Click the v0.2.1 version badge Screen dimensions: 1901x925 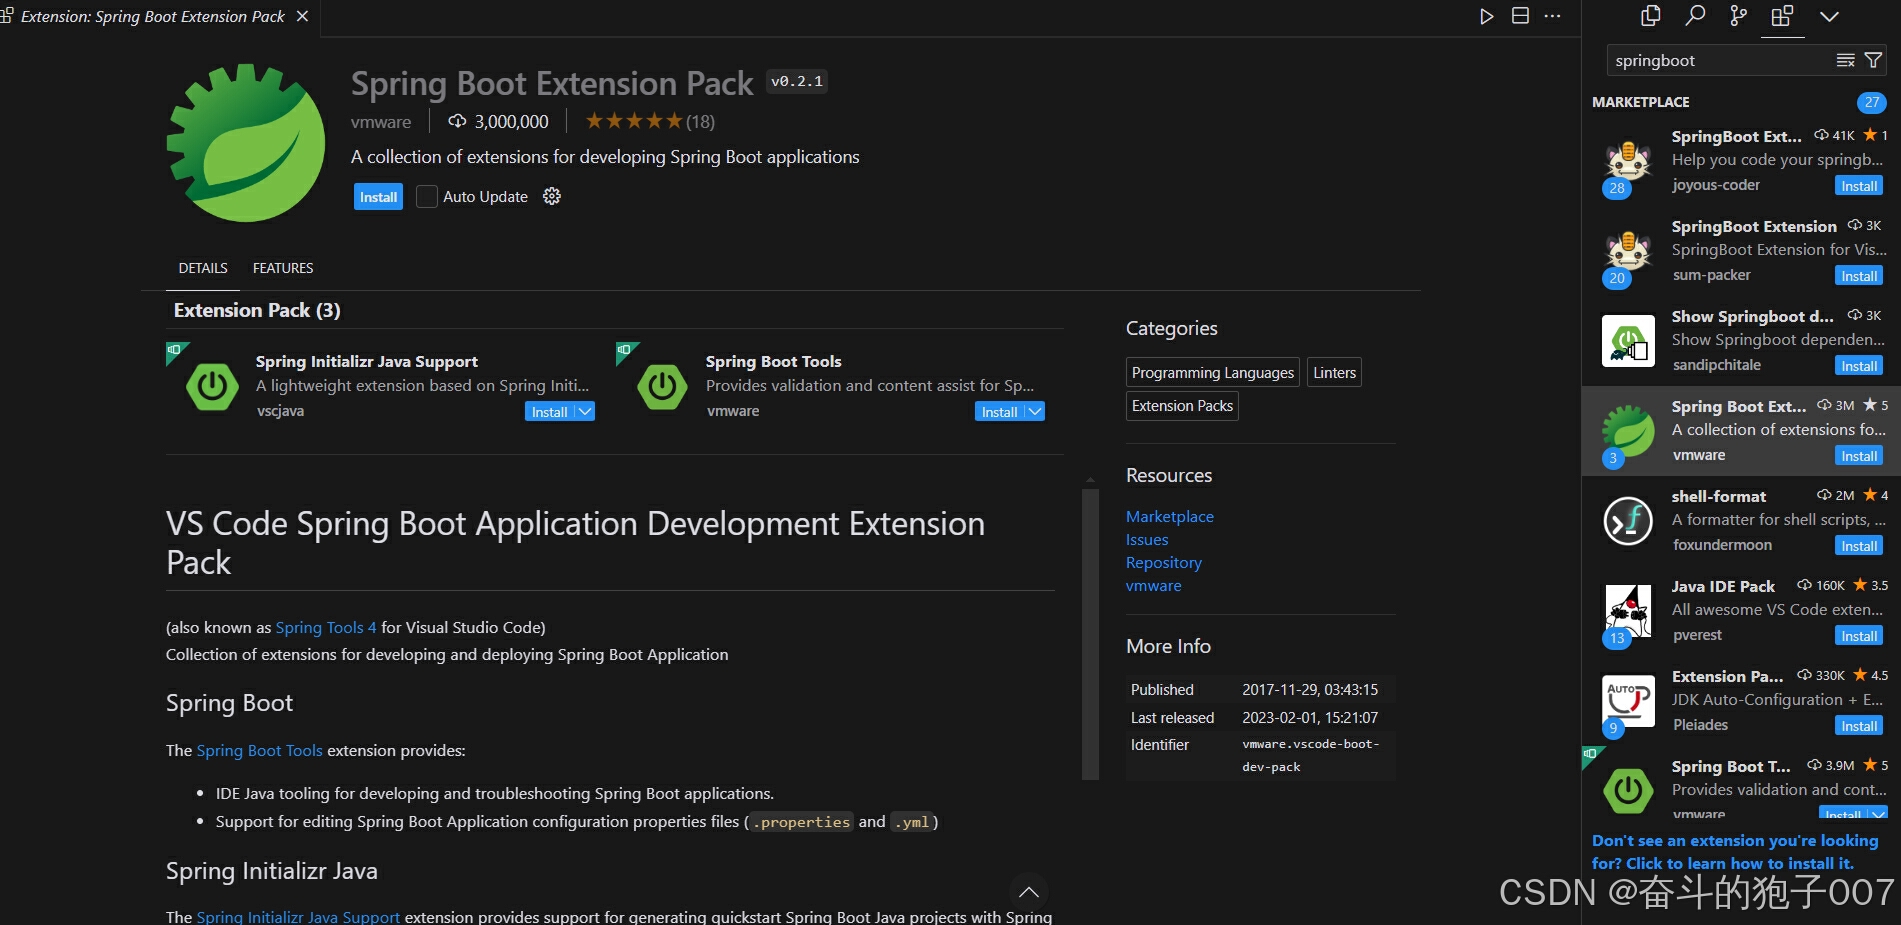tap(797, 81)
